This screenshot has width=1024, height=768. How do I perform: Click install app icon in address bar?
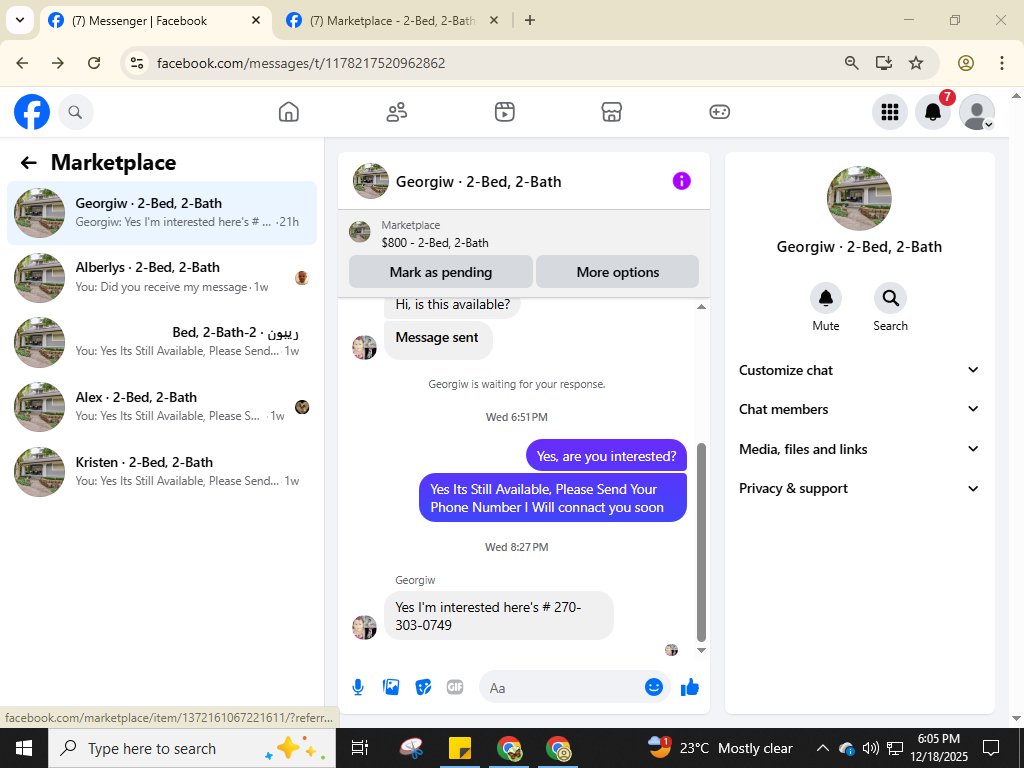pos(884,63)
